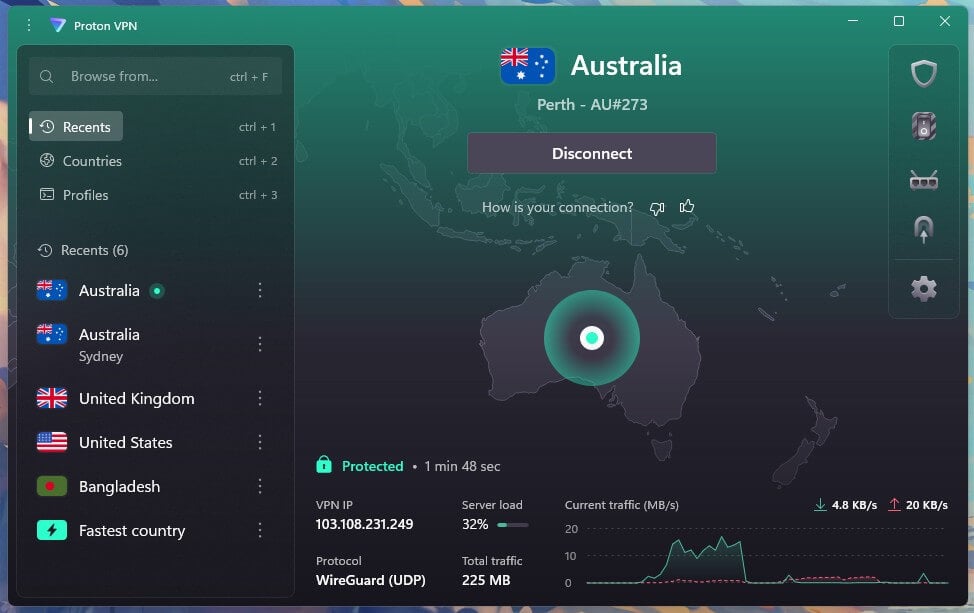Click the Disconnect button
Image resolution: width=974 pixels, height=613 pixels.
pos(592,153)
